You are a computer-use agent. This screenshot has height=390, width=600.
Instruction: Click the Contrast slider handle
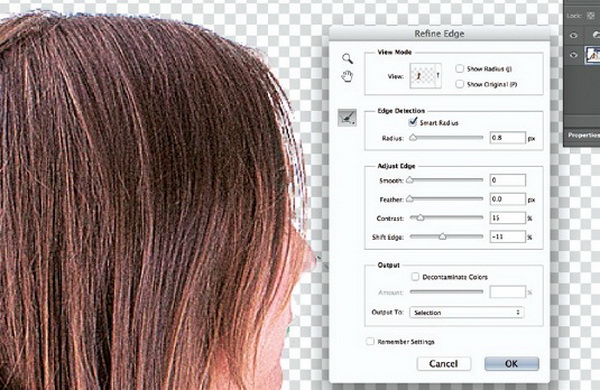[420, 218]
